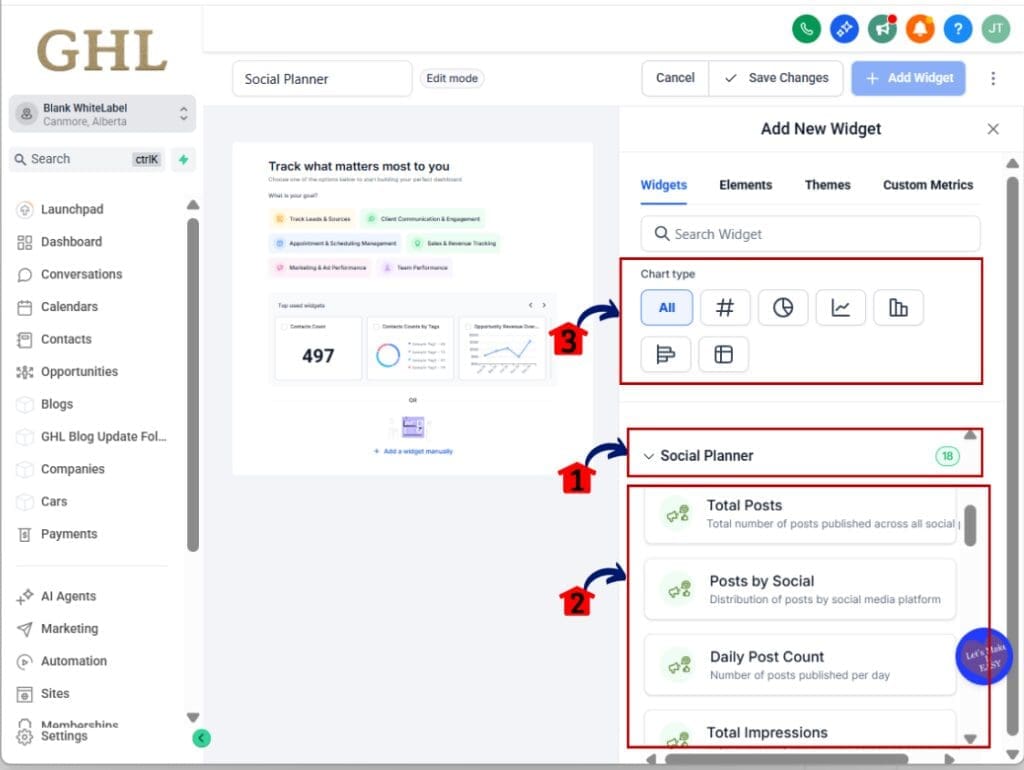Select the number chart type icon
1024x770 pixels.
click(725, 308)
